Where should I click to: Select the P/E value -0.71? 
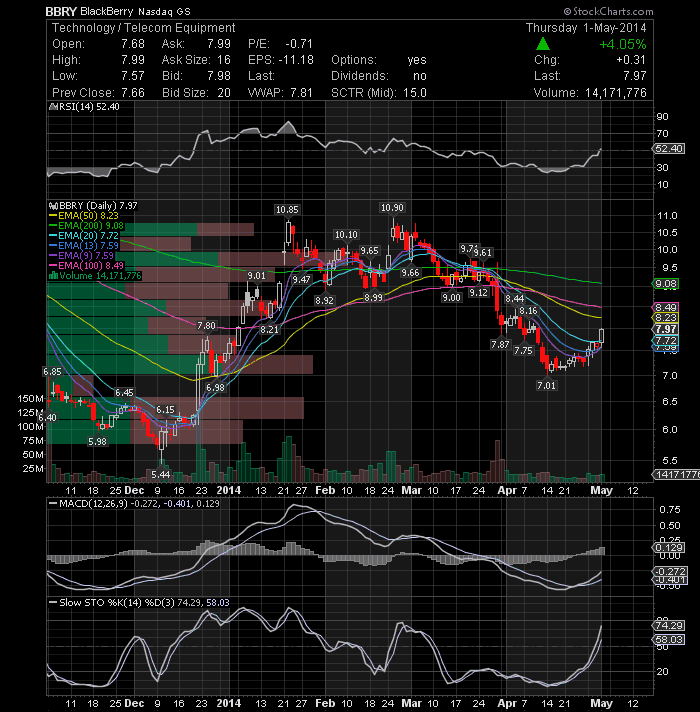pyautogui.click(x=299, y=44)
